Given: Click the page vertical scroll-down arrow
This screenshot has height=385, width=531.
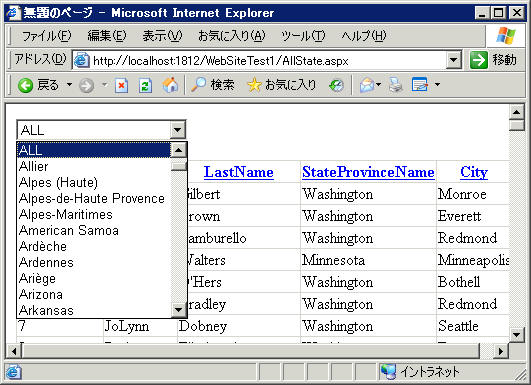Looking at the screenshot, I should [x=516, y=335].
